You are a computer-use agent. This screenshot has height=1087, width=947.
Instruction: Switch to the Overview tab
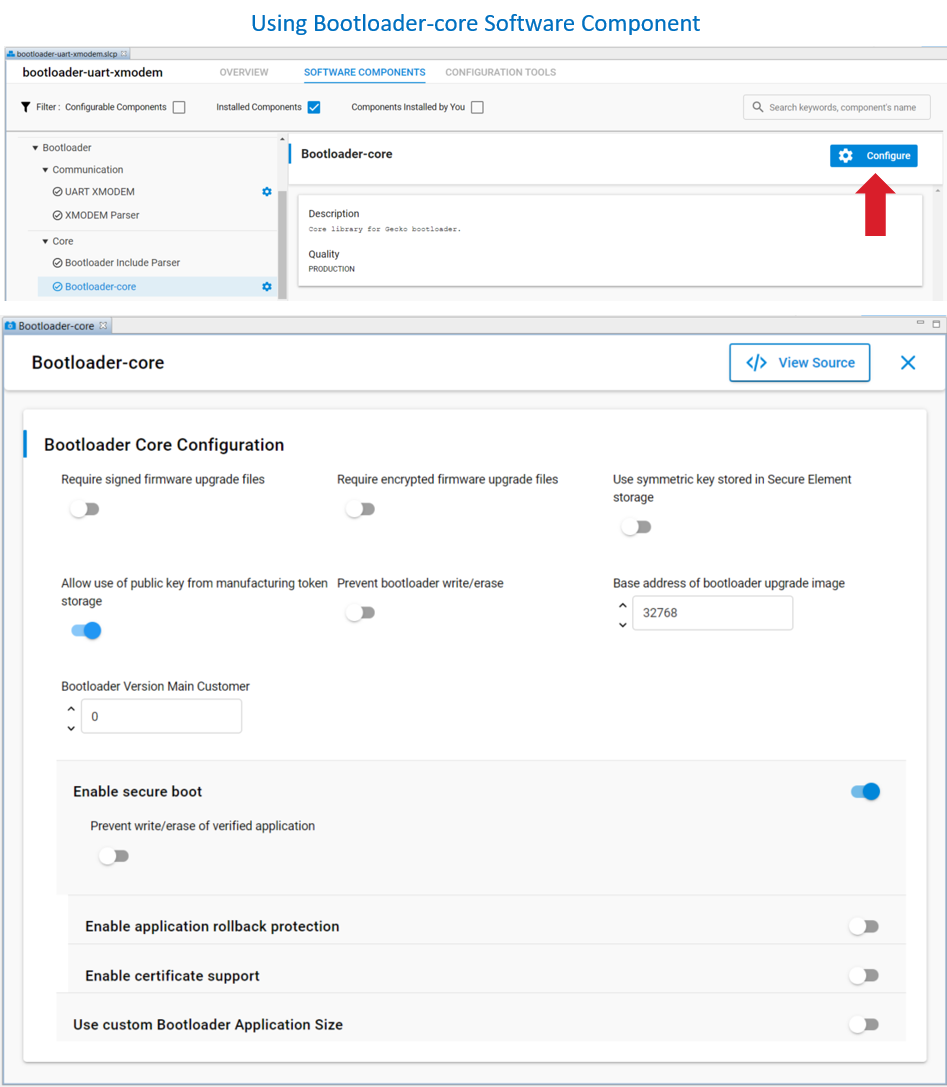[x=244, y=72]
